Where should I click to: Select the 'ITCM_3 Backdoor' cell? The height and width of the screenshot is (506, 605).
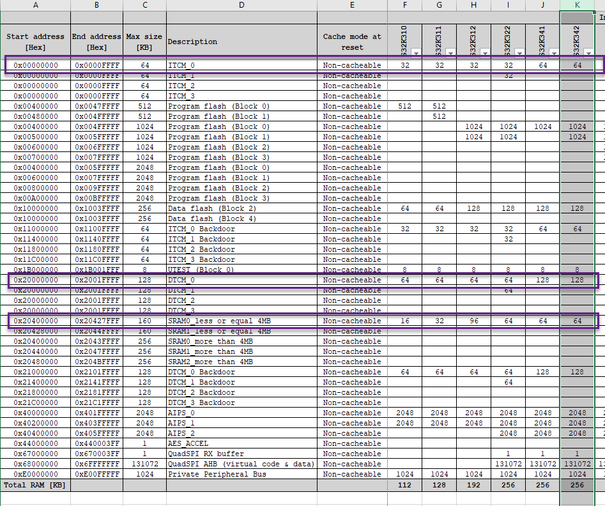242,259
